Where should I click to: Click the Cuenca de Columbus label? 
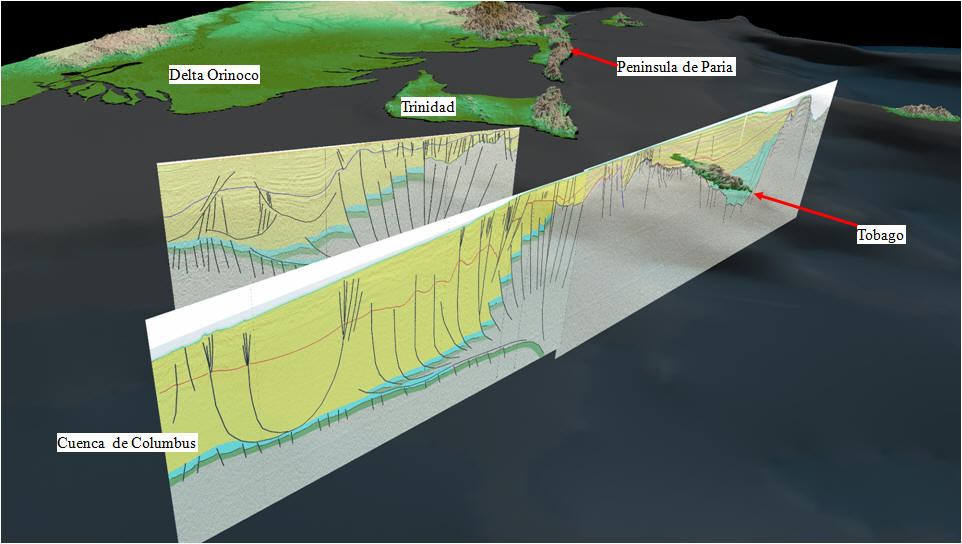[127, 443]
